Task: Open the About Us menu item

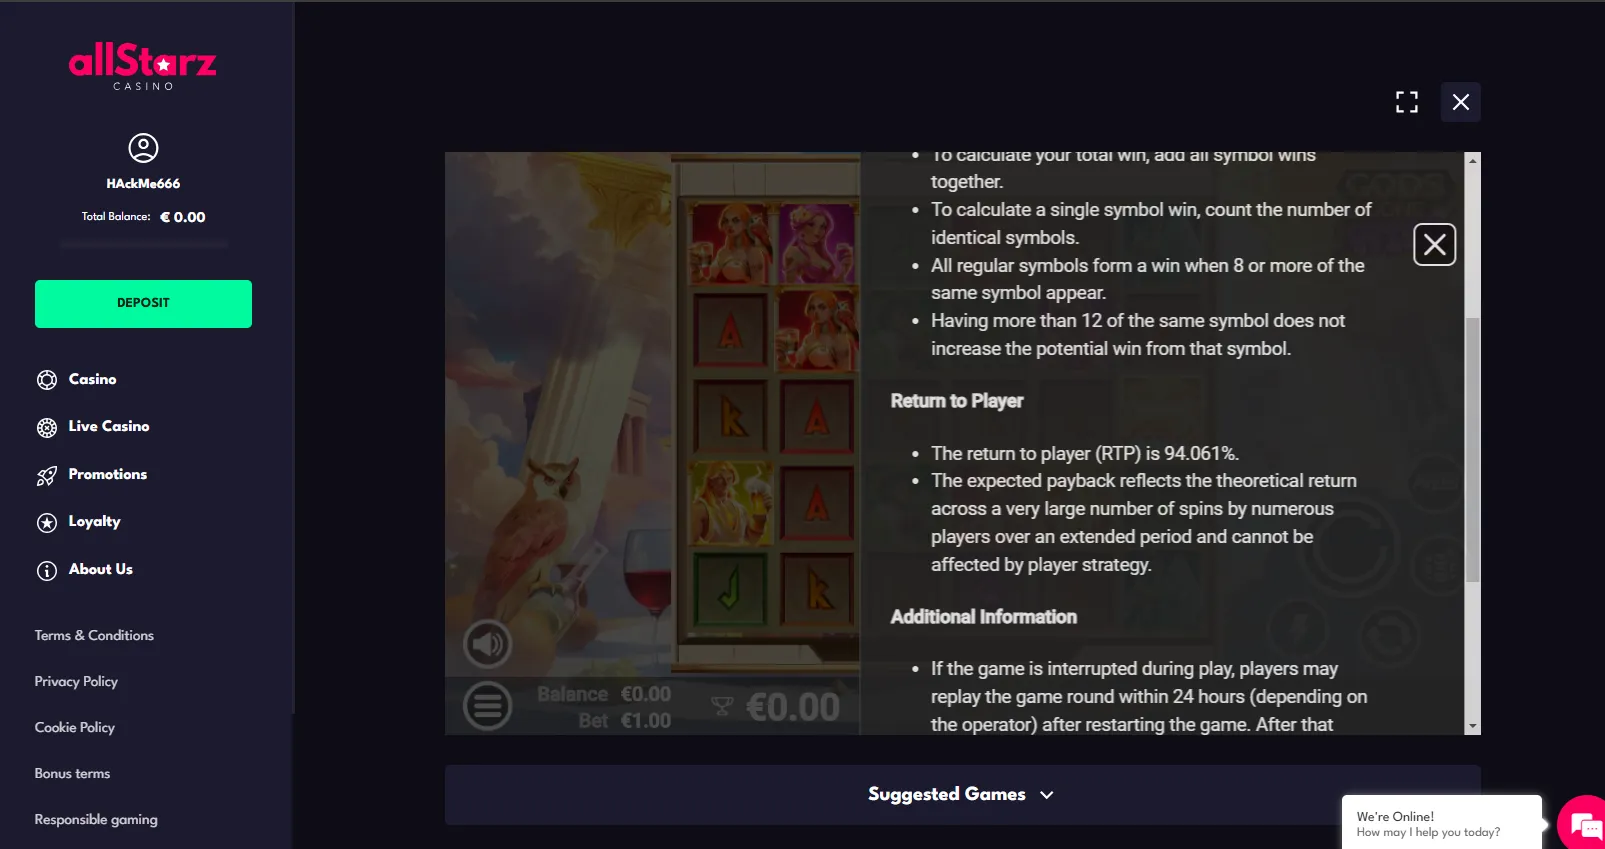Action: click(100, 569)
